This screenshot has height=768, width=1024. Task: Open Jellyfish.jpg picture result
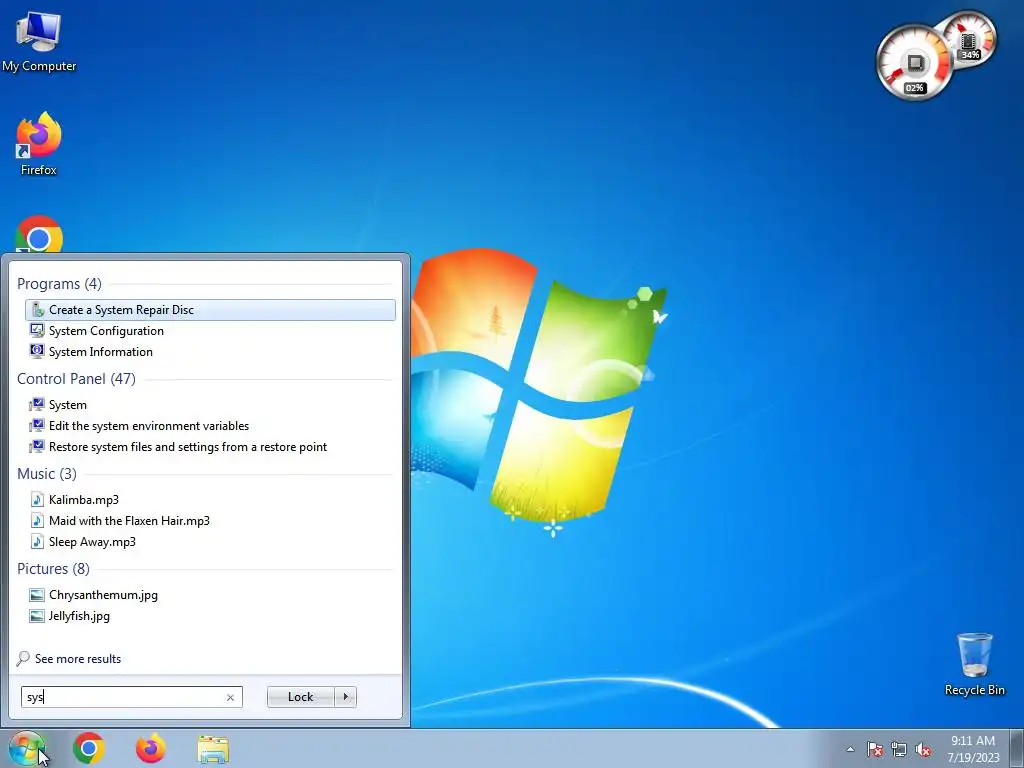tap(210, 616)
